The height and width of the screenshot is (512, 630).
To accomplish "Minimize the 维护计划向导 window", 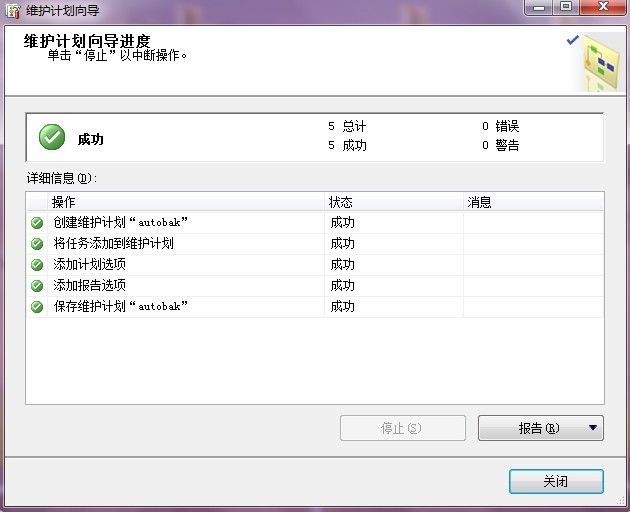I will coord(538,7).
